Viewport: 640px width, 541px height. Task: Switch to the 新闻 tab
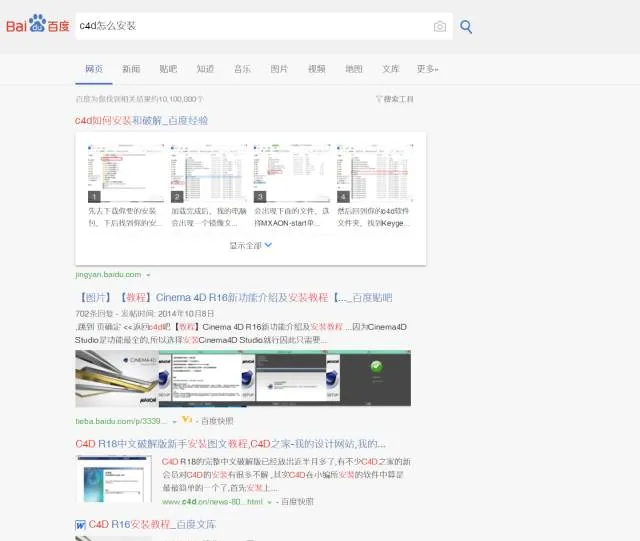coord(131,69)
